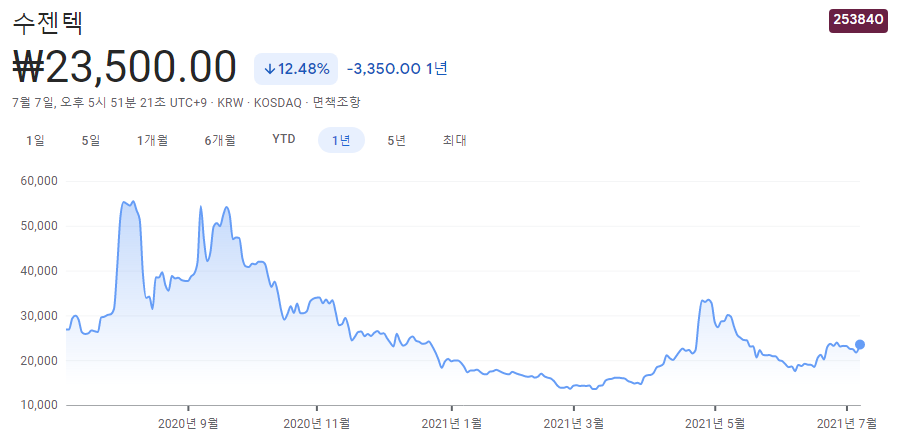This screenshot has width=897, height=444.
Task: Click the 2020년 11월 axis label
Action: point(317,424)
